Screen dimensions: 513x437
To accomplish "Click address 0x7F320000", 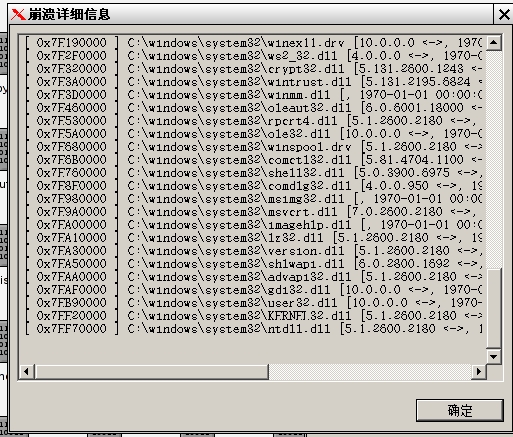I will pos(71,69).
